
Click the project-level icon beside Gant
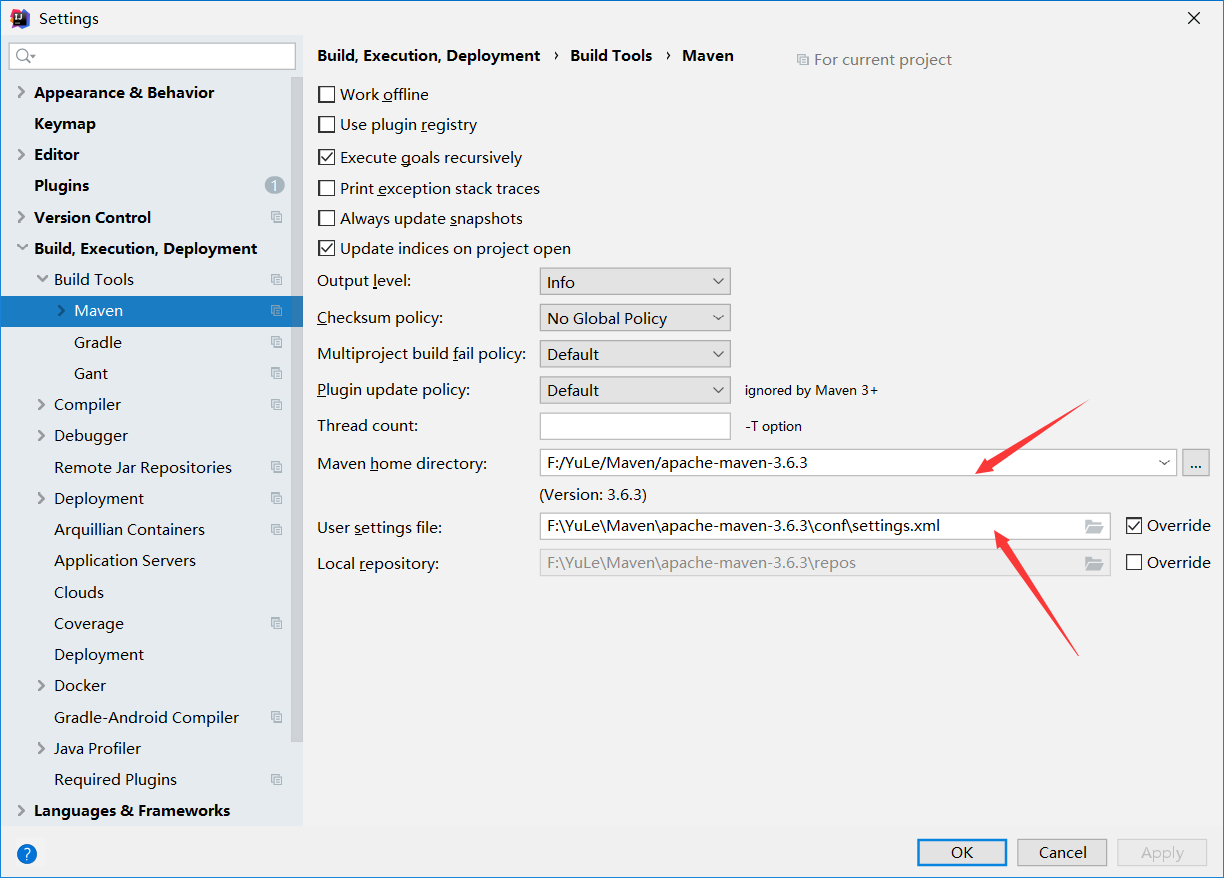click(276, 373)
